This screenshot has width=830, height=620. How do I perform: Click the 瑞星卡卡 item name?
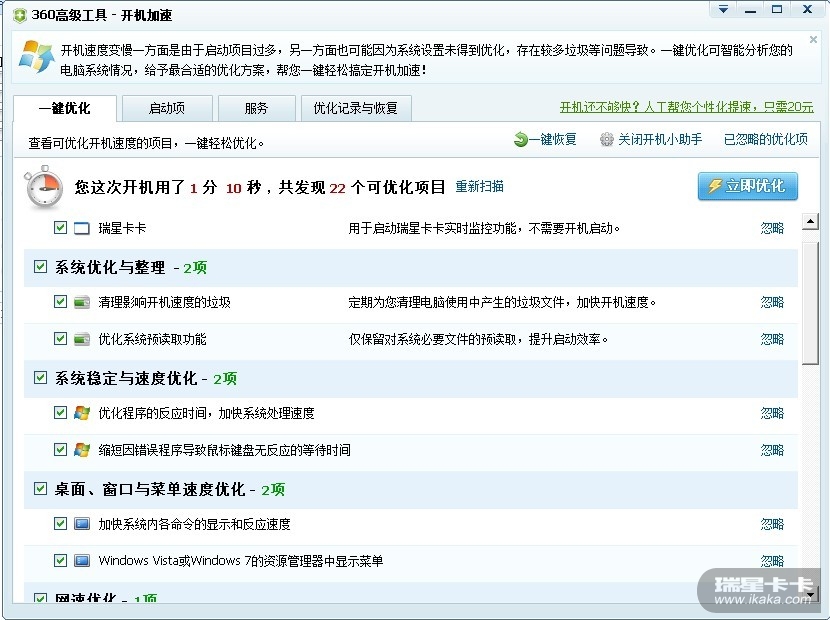(x=122, y=228)
